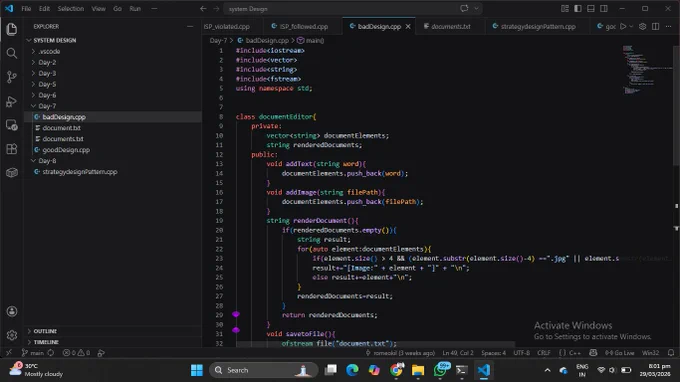Close the badDesign.cpp tab
Viewport: 680px width, 382px height.
[x=408, y=26]
